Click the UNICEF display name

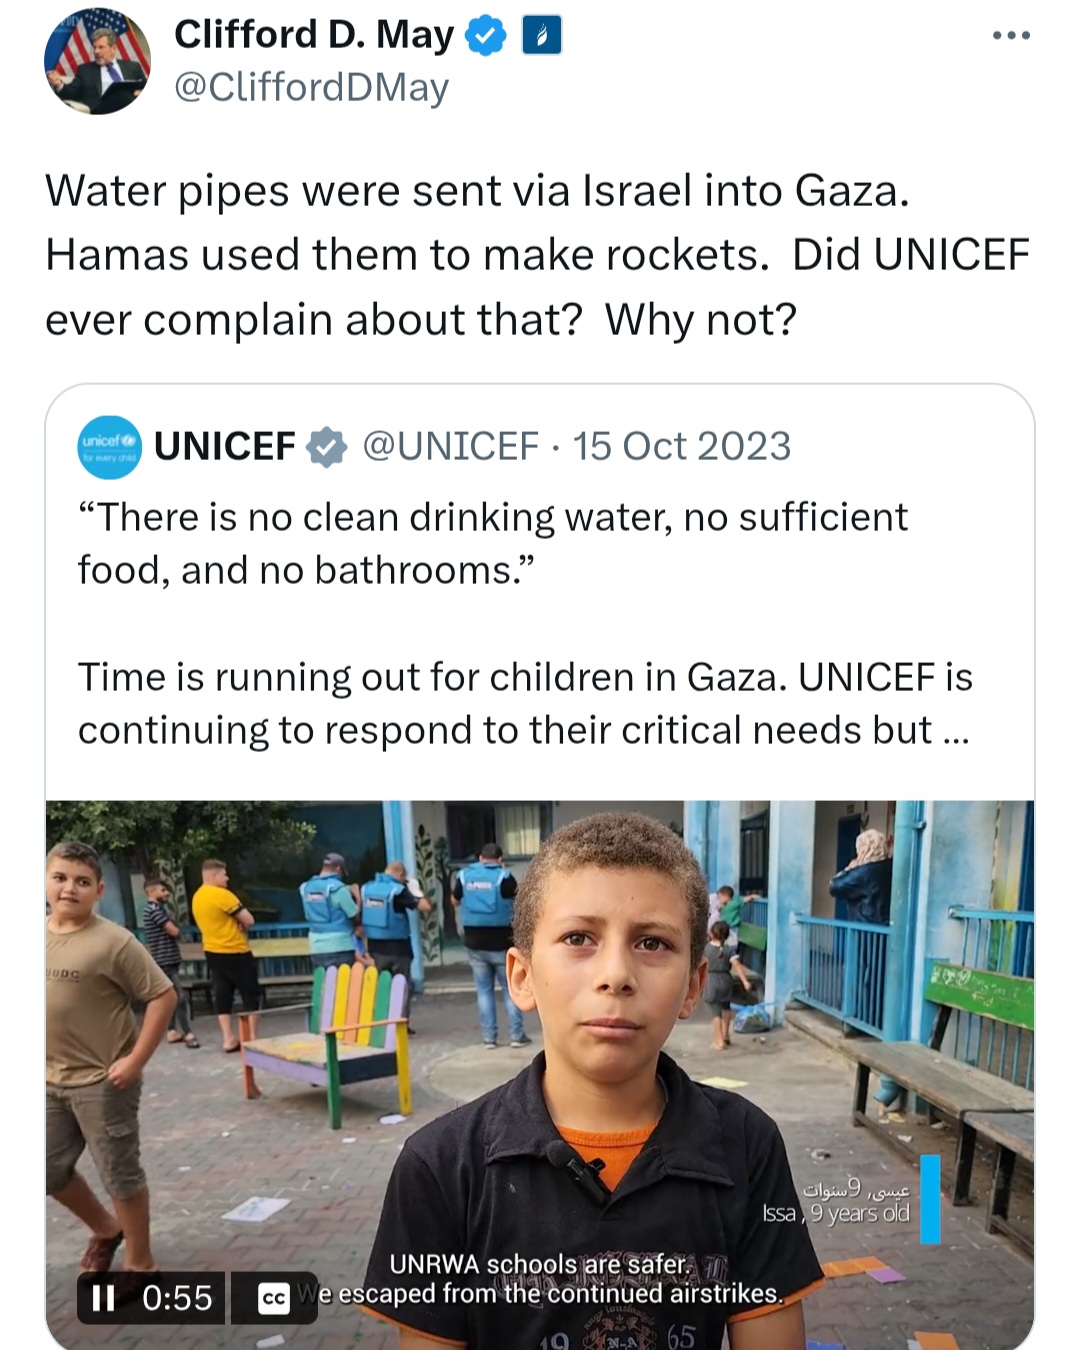pos(225,447)
